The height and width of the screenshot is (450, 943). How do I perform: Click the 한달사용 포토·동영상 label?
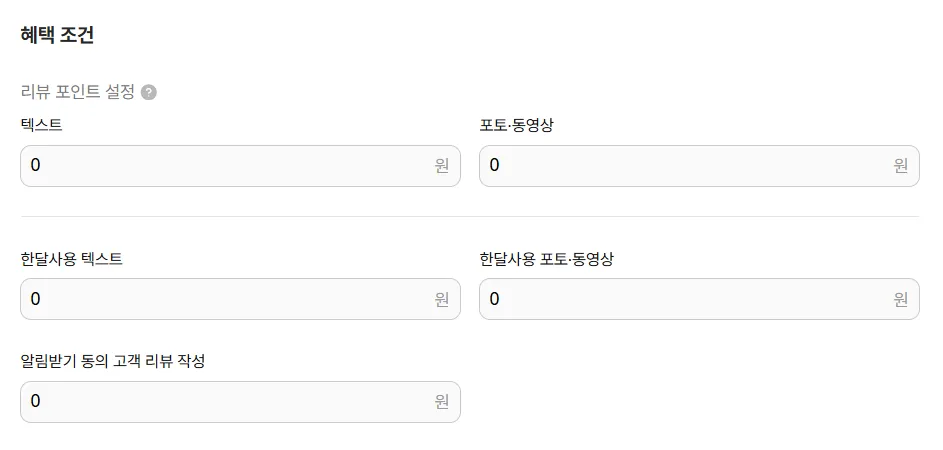coord(547,259)
